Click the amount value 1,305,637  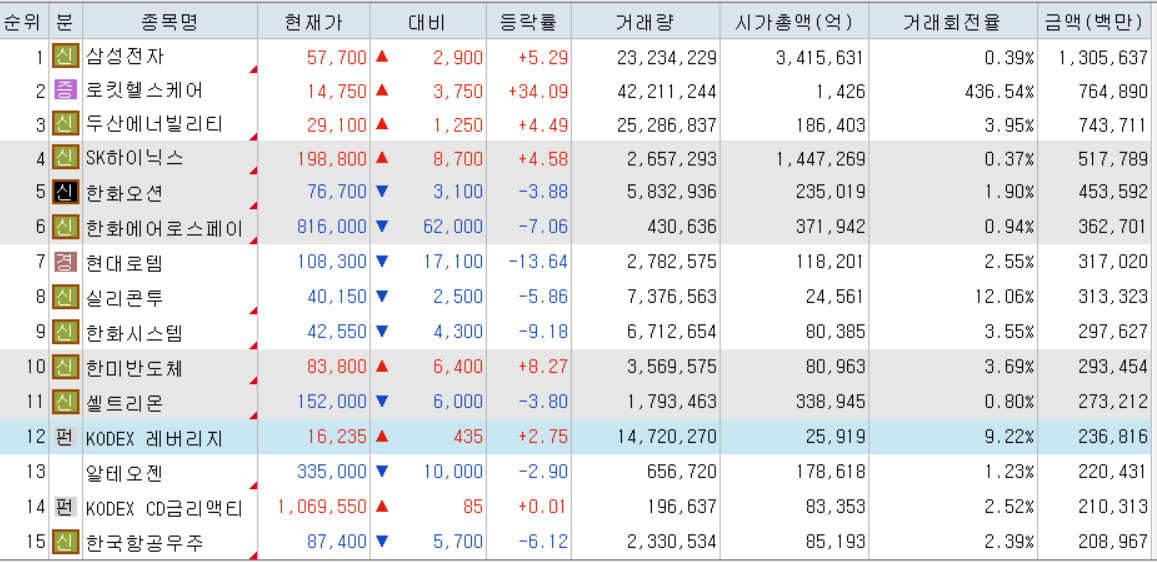(1103, 57)
